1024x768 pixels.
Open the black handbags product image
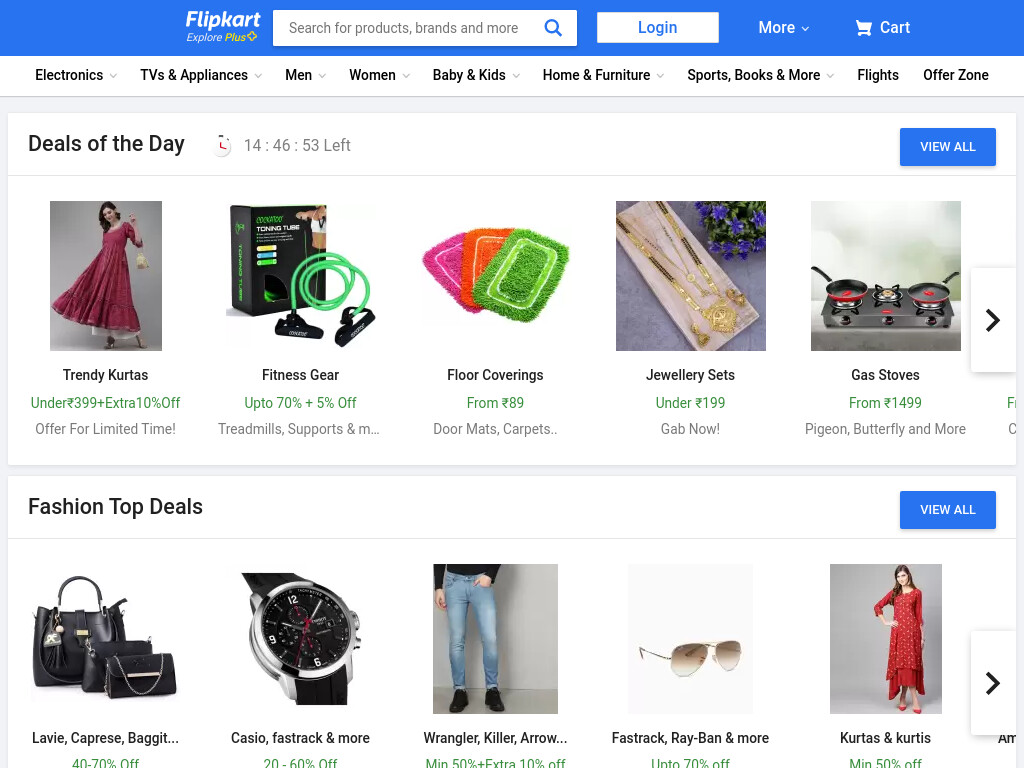click(106, 639)
